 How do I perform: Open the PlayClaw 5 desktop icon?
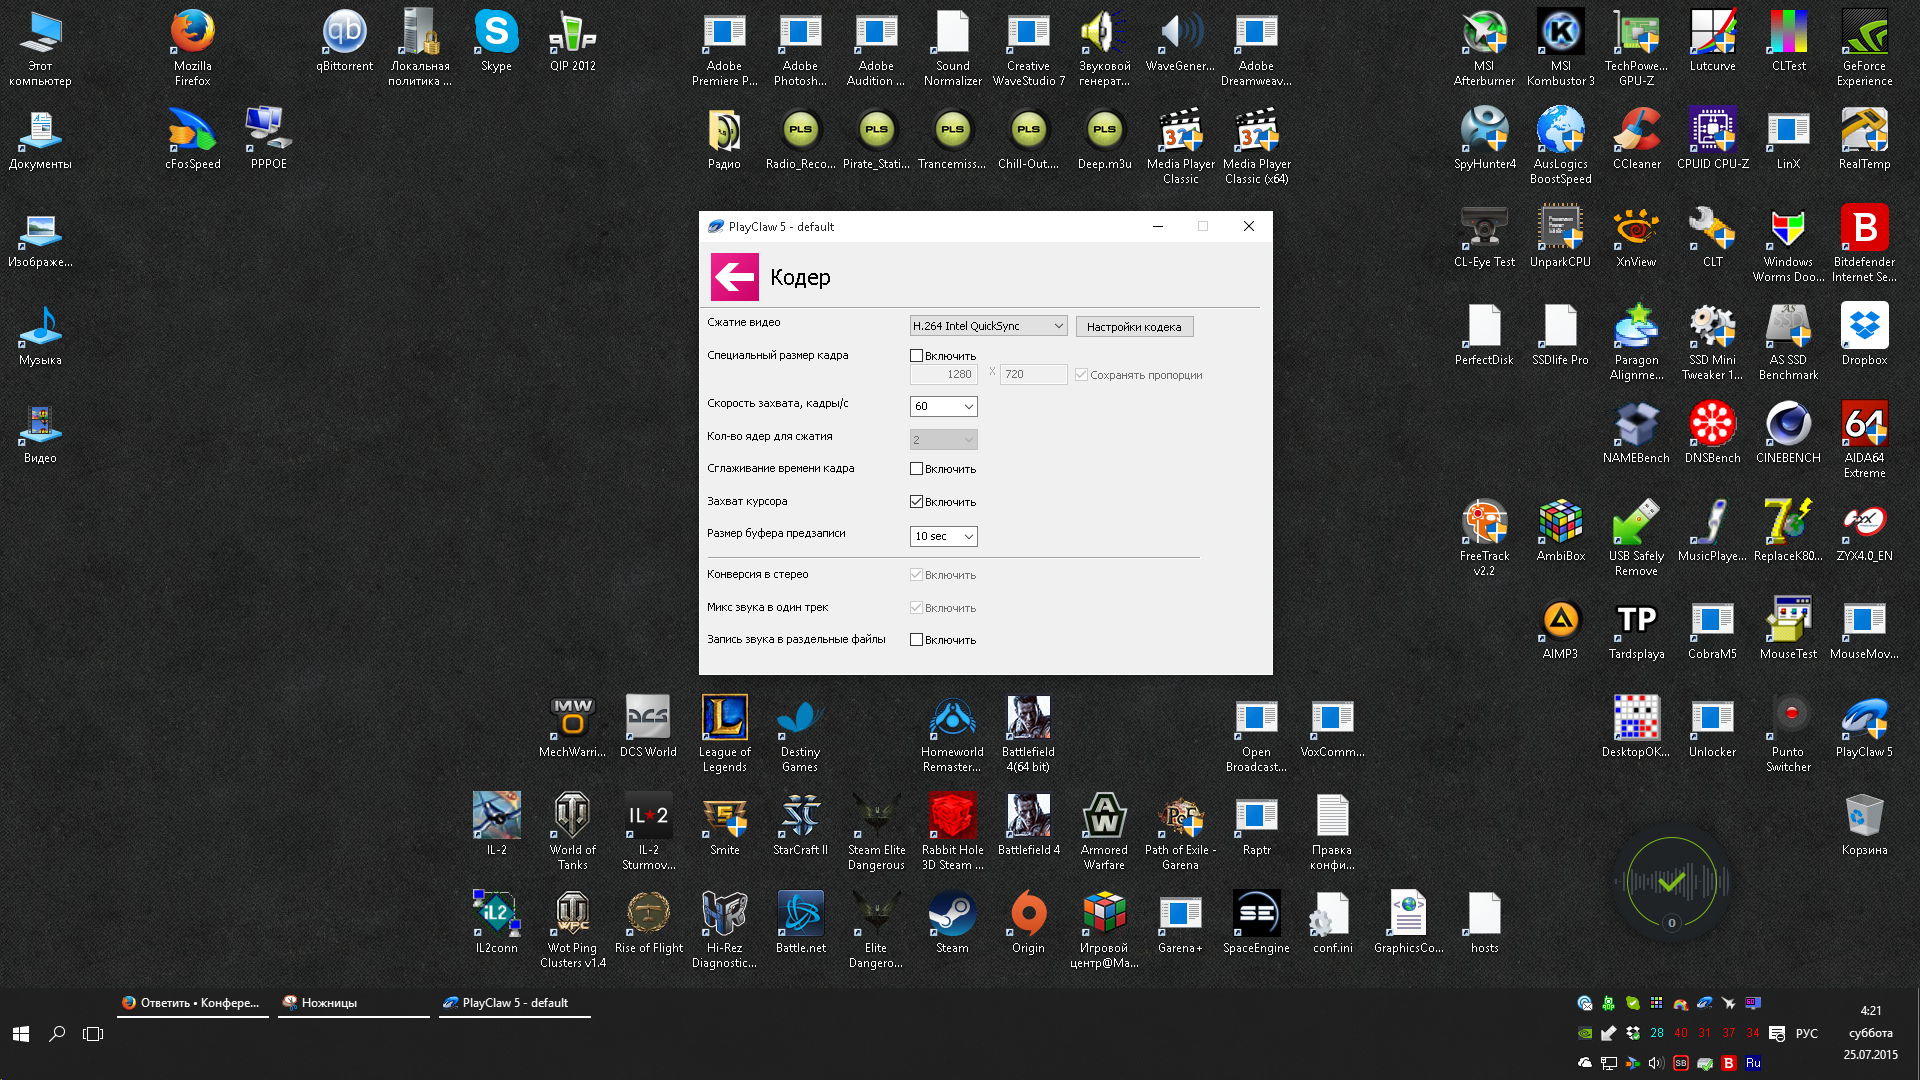(x=1864, y=719)
